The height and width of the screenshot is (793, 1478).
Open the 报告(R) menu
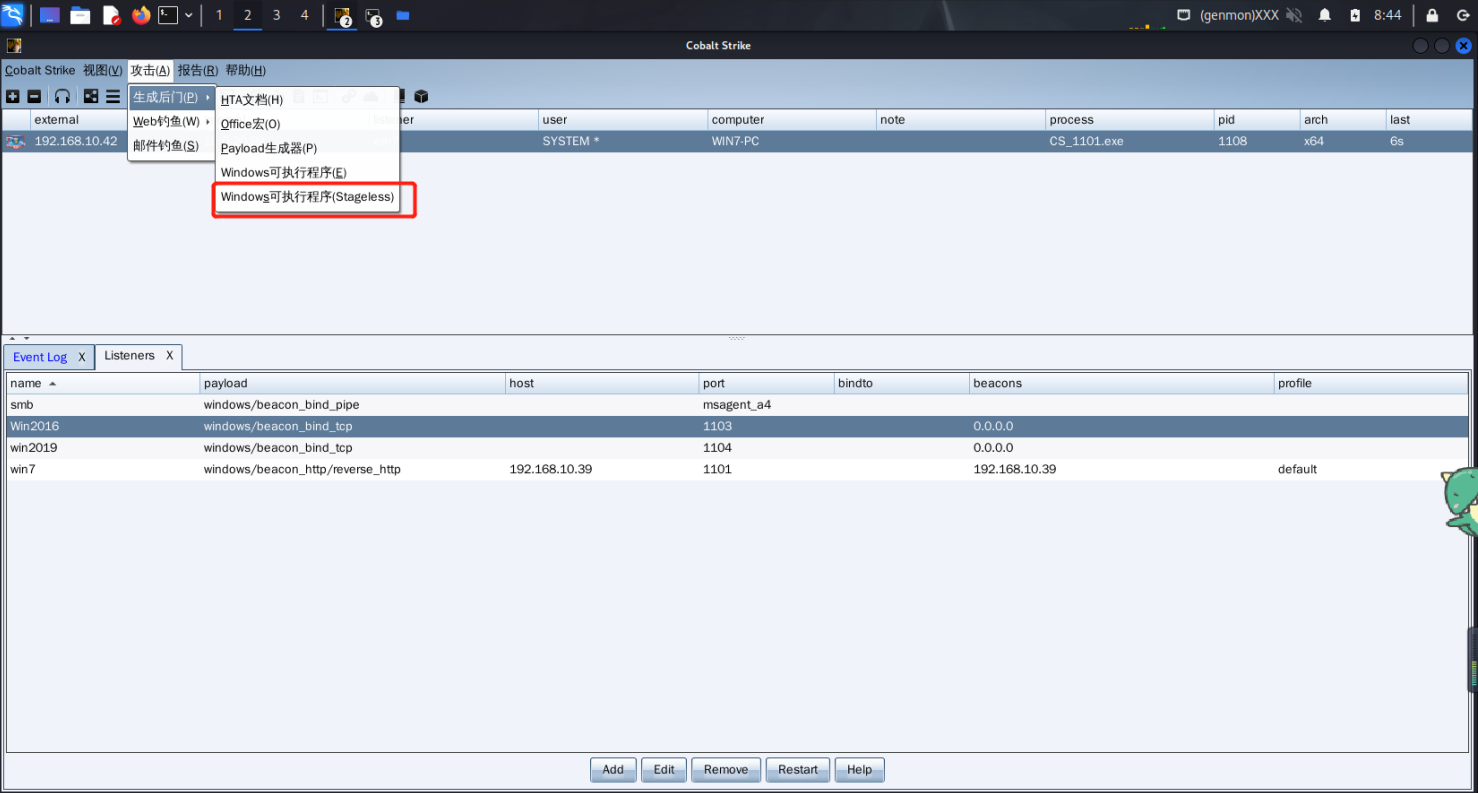coord(198,70)
